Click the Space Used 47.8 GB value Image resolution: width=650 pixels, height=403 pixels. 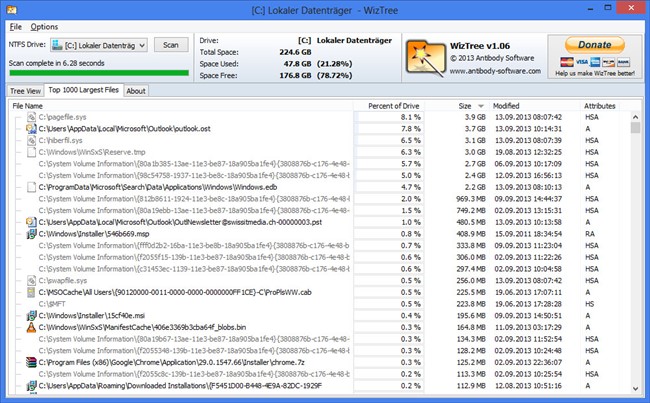point(297,64)
